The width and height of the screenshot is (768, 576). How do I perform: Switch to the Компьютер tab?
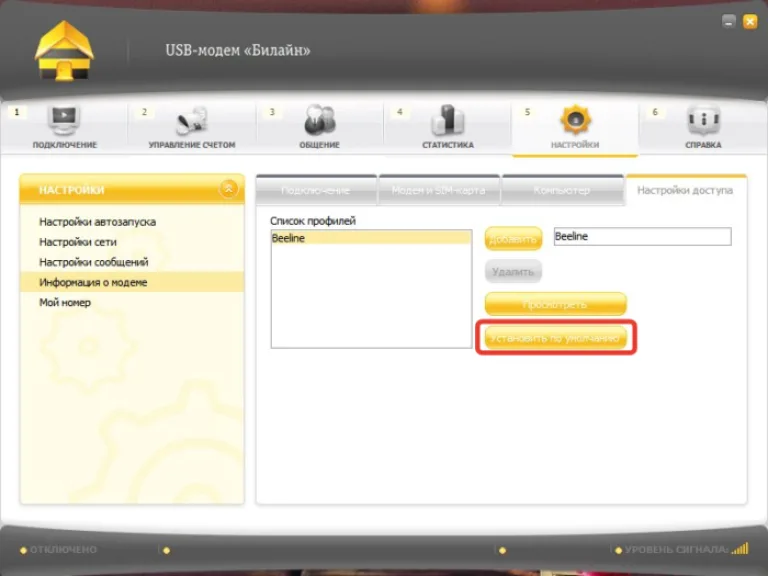[x=562, y=191]
